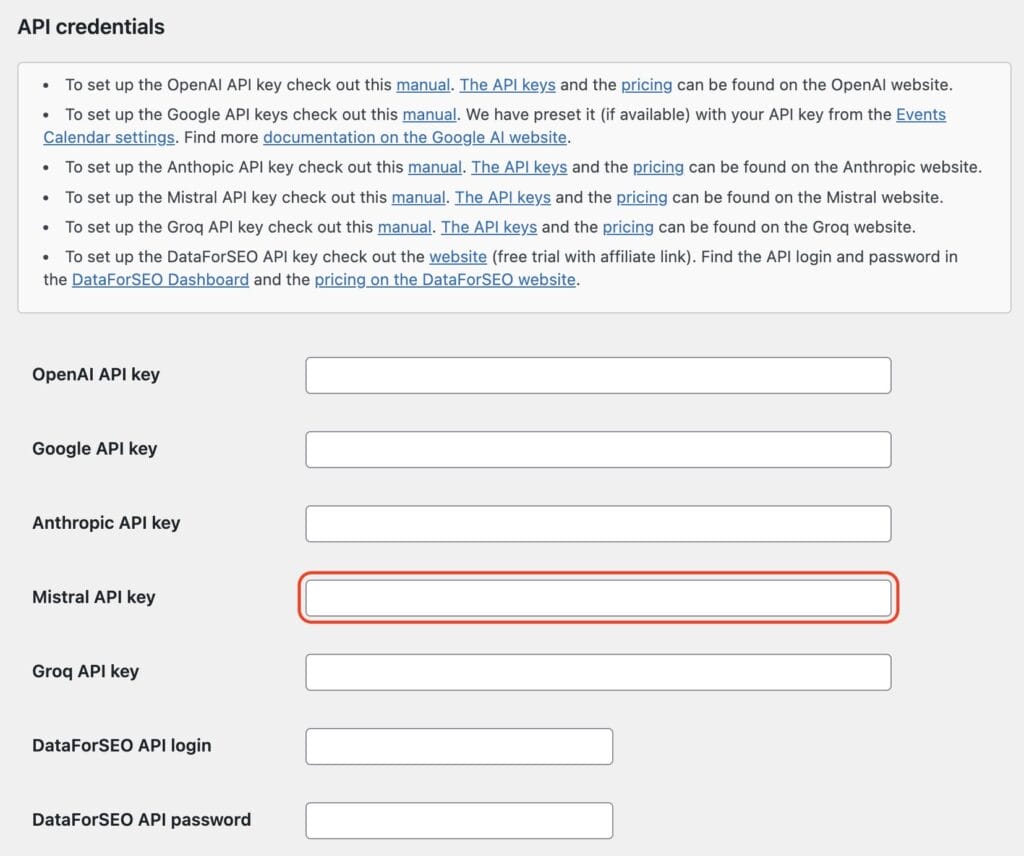Image resolution: width=1024 pixels, height=856 pixels.
Task: Open the DataForSEO Dashboard link
Action: click(160, 280)
